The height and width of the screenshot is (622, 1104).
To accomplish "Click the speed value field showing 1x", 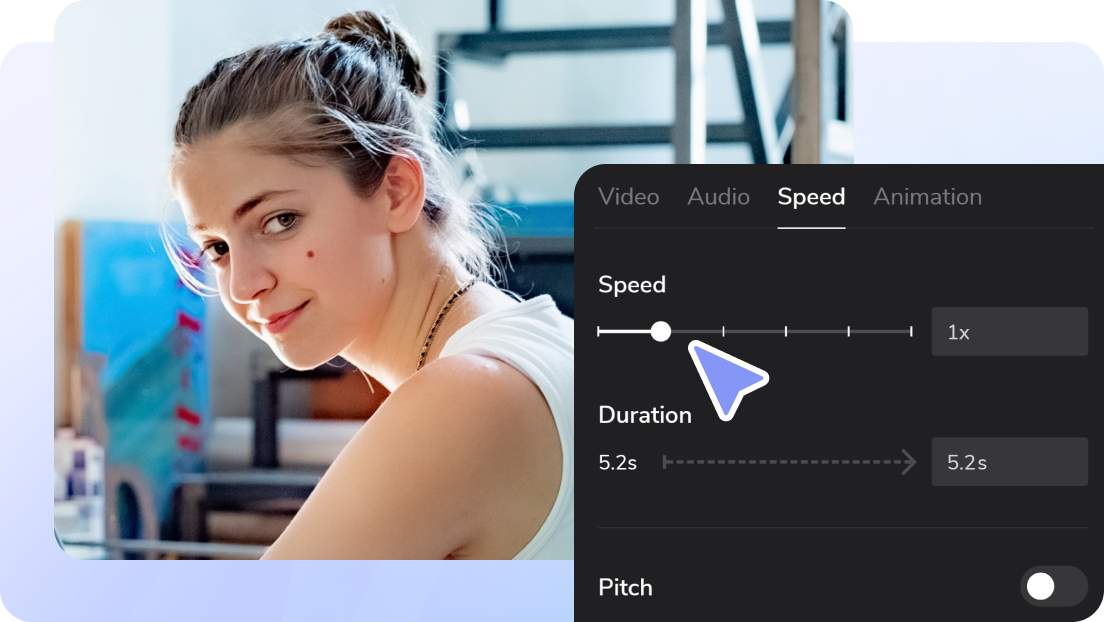I will 1010,331.
